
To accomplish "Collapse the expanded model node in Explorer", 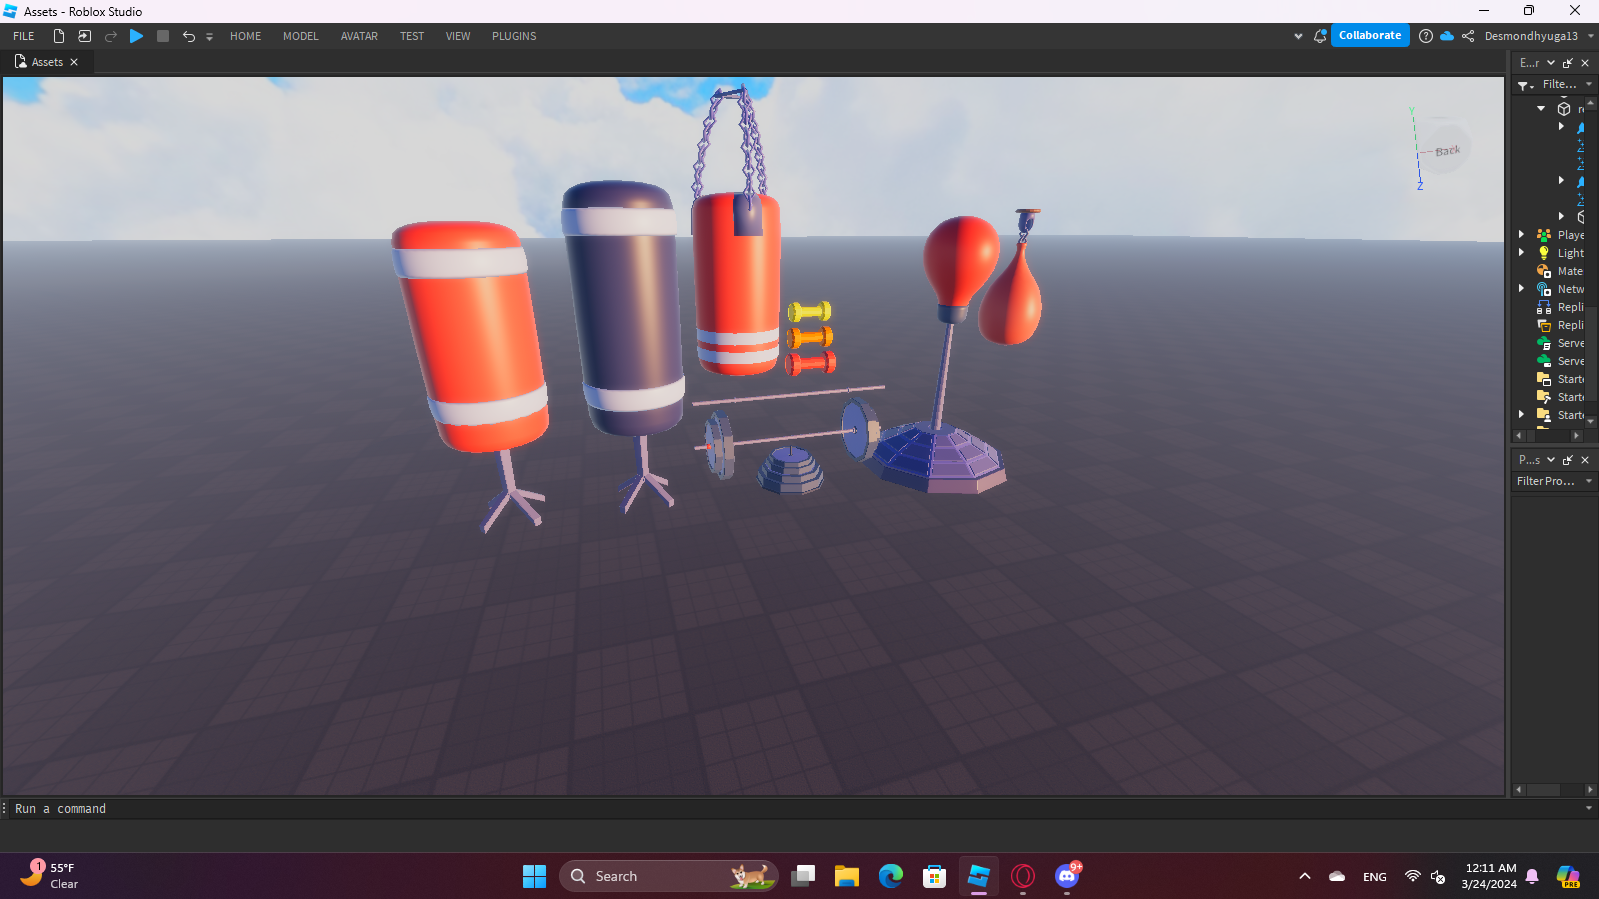I will pos(1541,108).
